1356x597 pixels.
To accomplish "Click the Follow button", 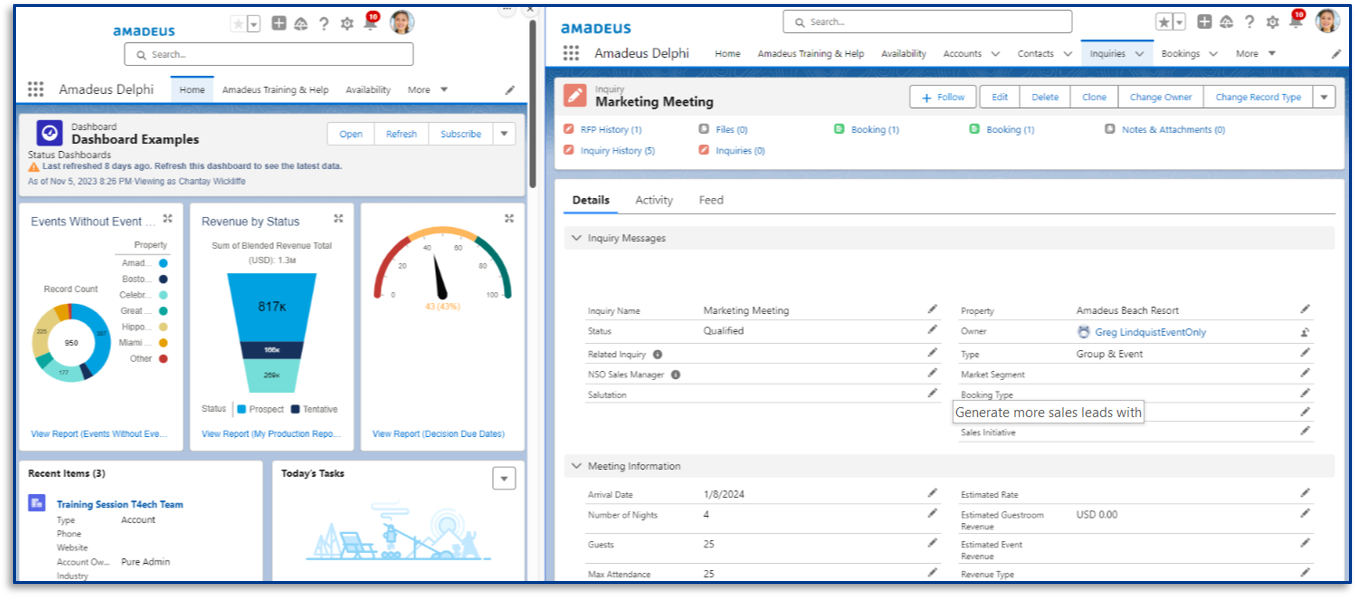I will (943, 97).
